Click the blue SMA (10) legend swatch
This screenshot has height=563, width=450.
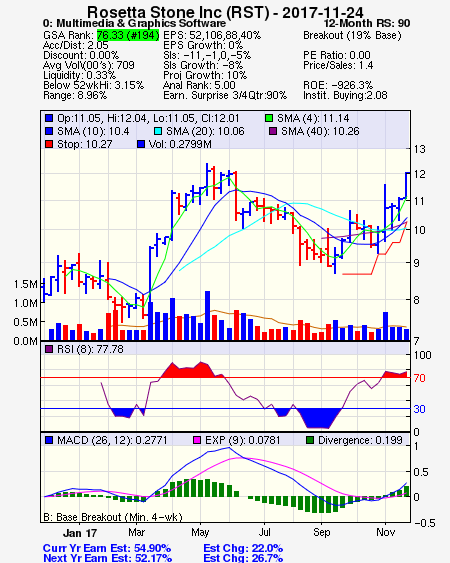(49, 131)
